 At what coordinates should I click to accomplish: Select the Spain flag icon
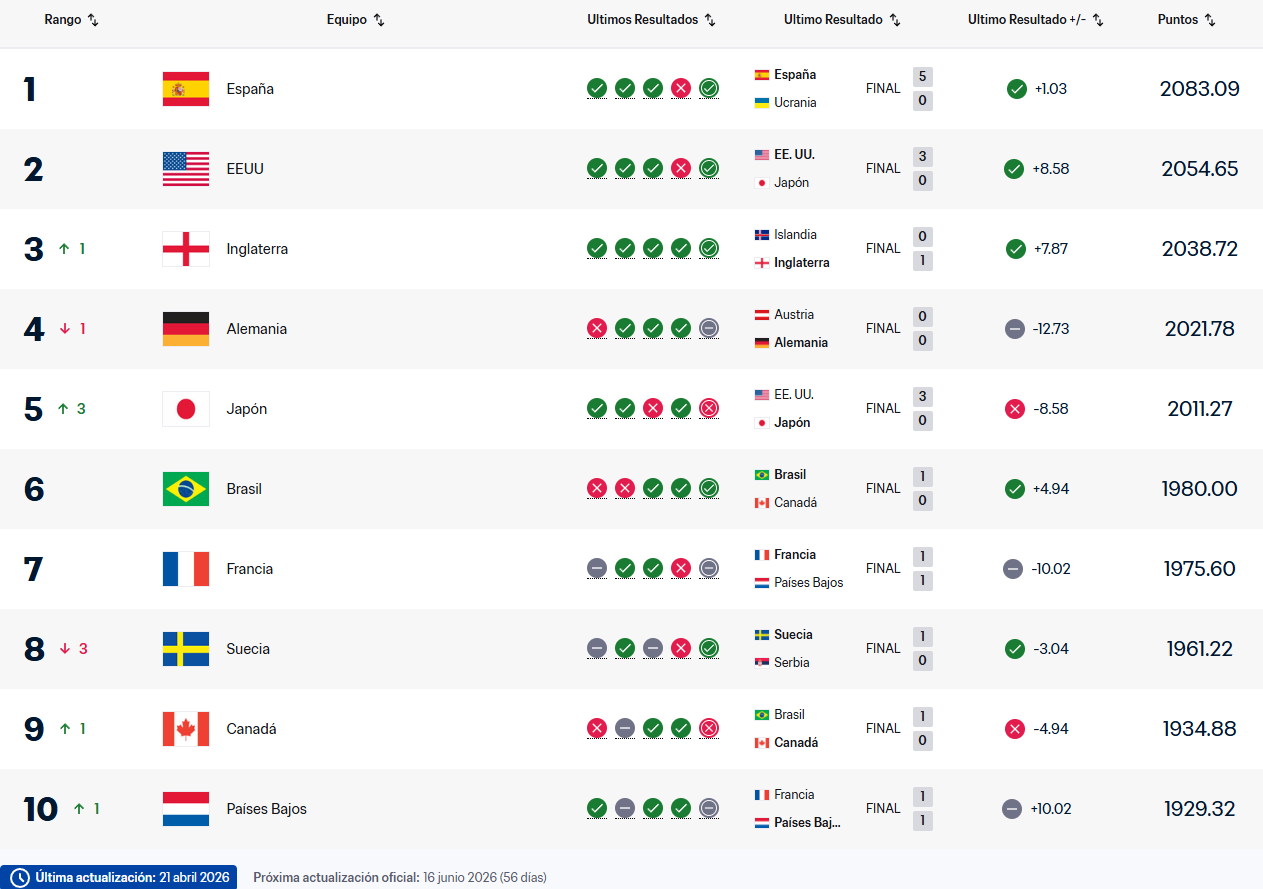[185, 88]
